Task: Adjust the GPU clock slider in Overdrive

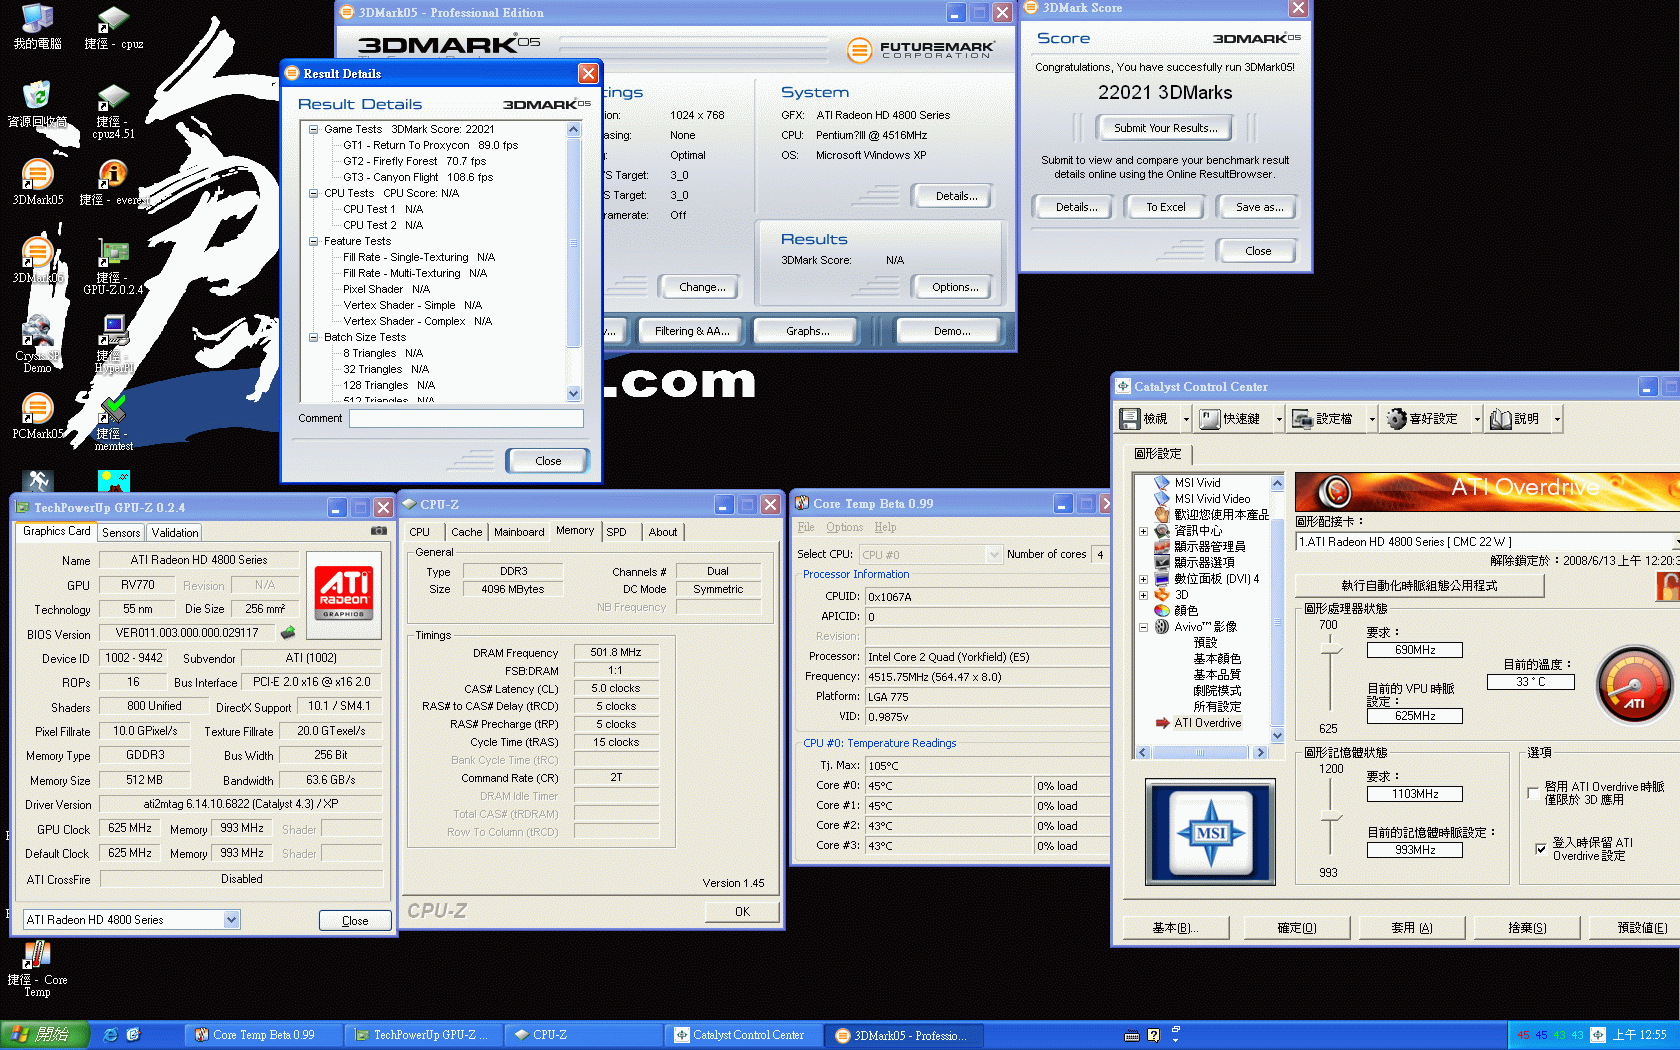Action: pyautogui.click(x=1329, y=651)
